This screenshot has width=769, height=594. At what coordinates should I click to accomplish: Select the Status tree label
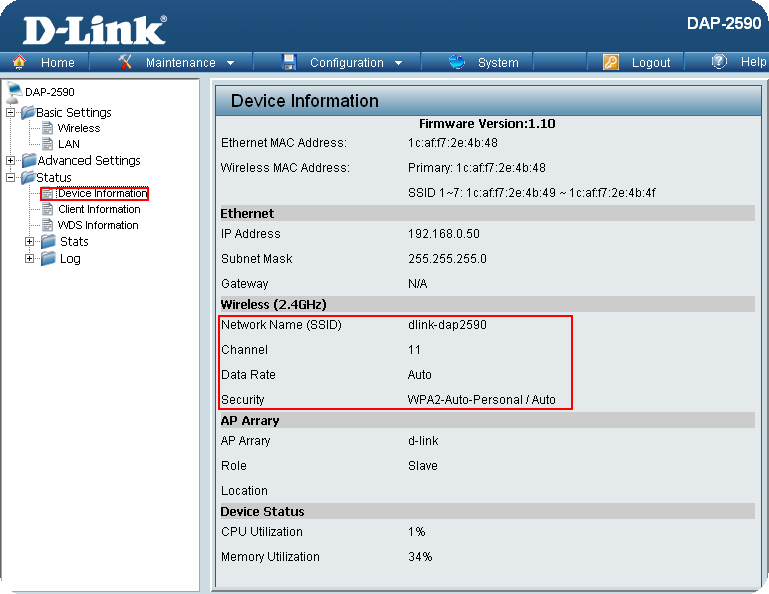coord(54,177)
